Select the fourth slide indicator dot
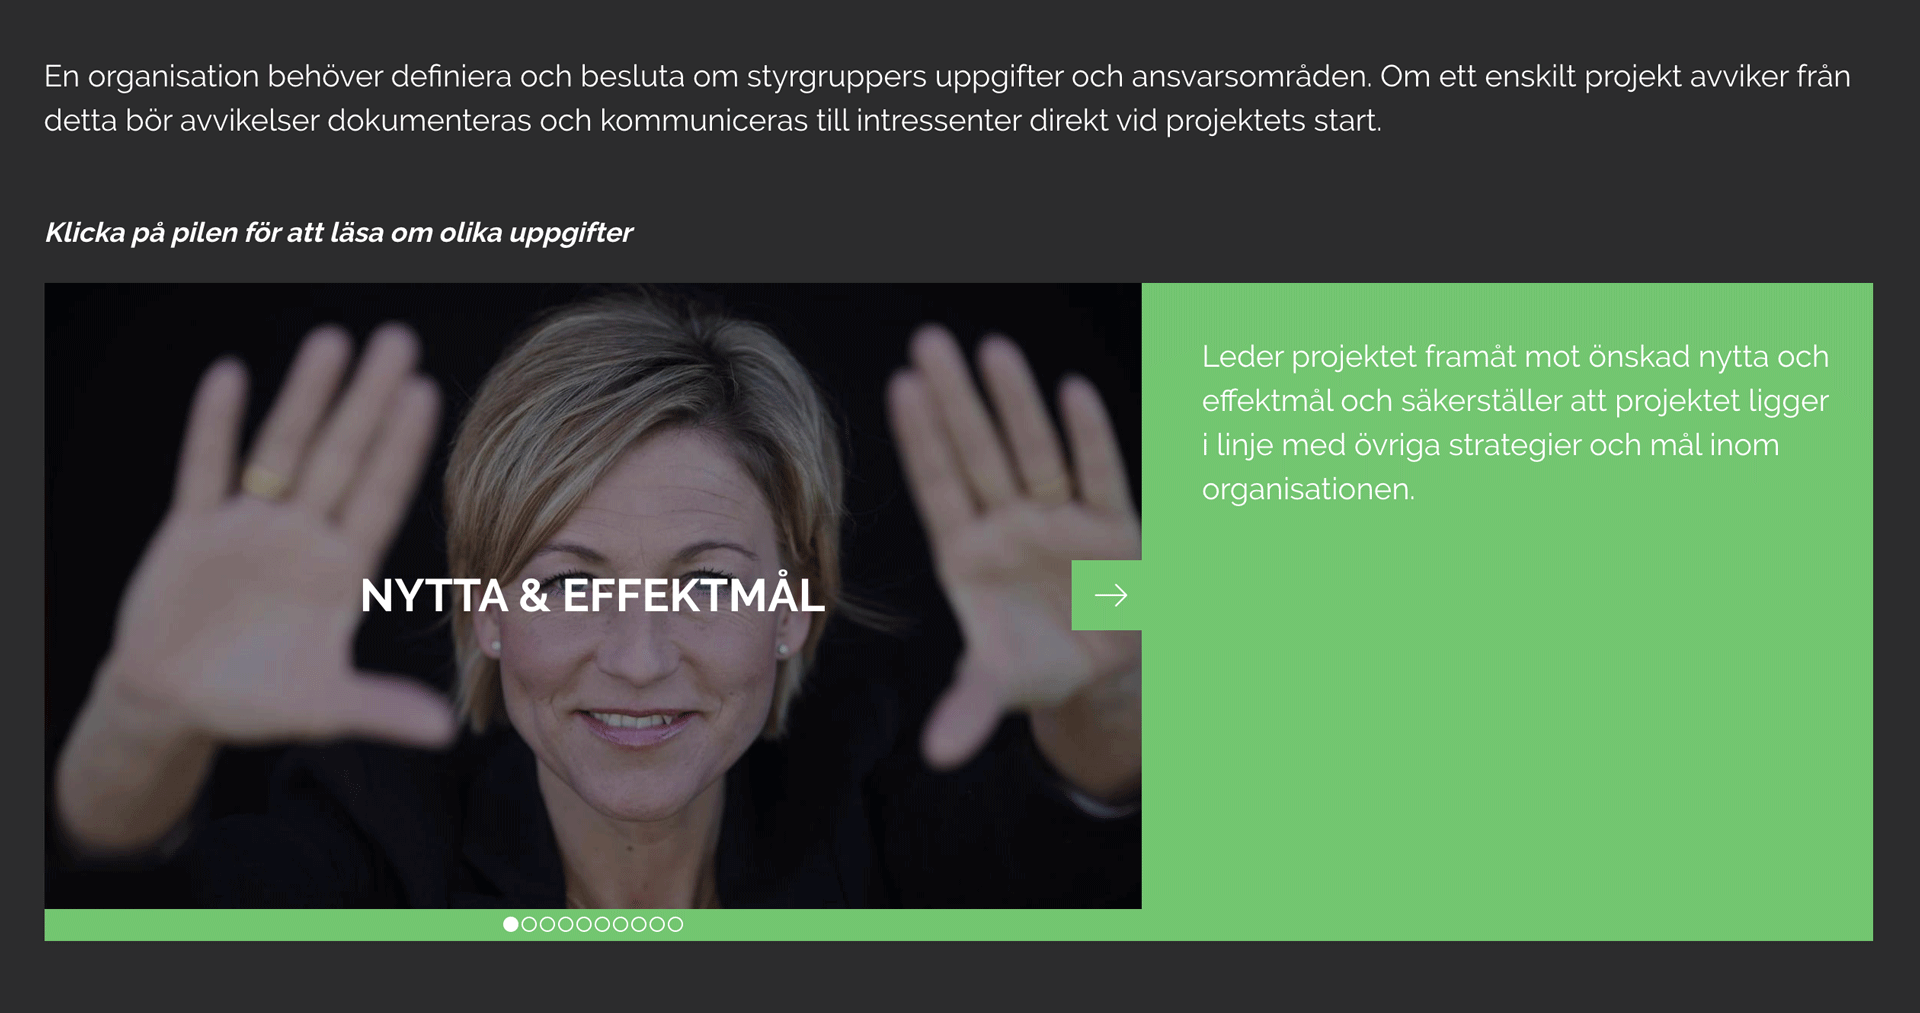This screenshot has height=1013, width=1920. point(566,924)
